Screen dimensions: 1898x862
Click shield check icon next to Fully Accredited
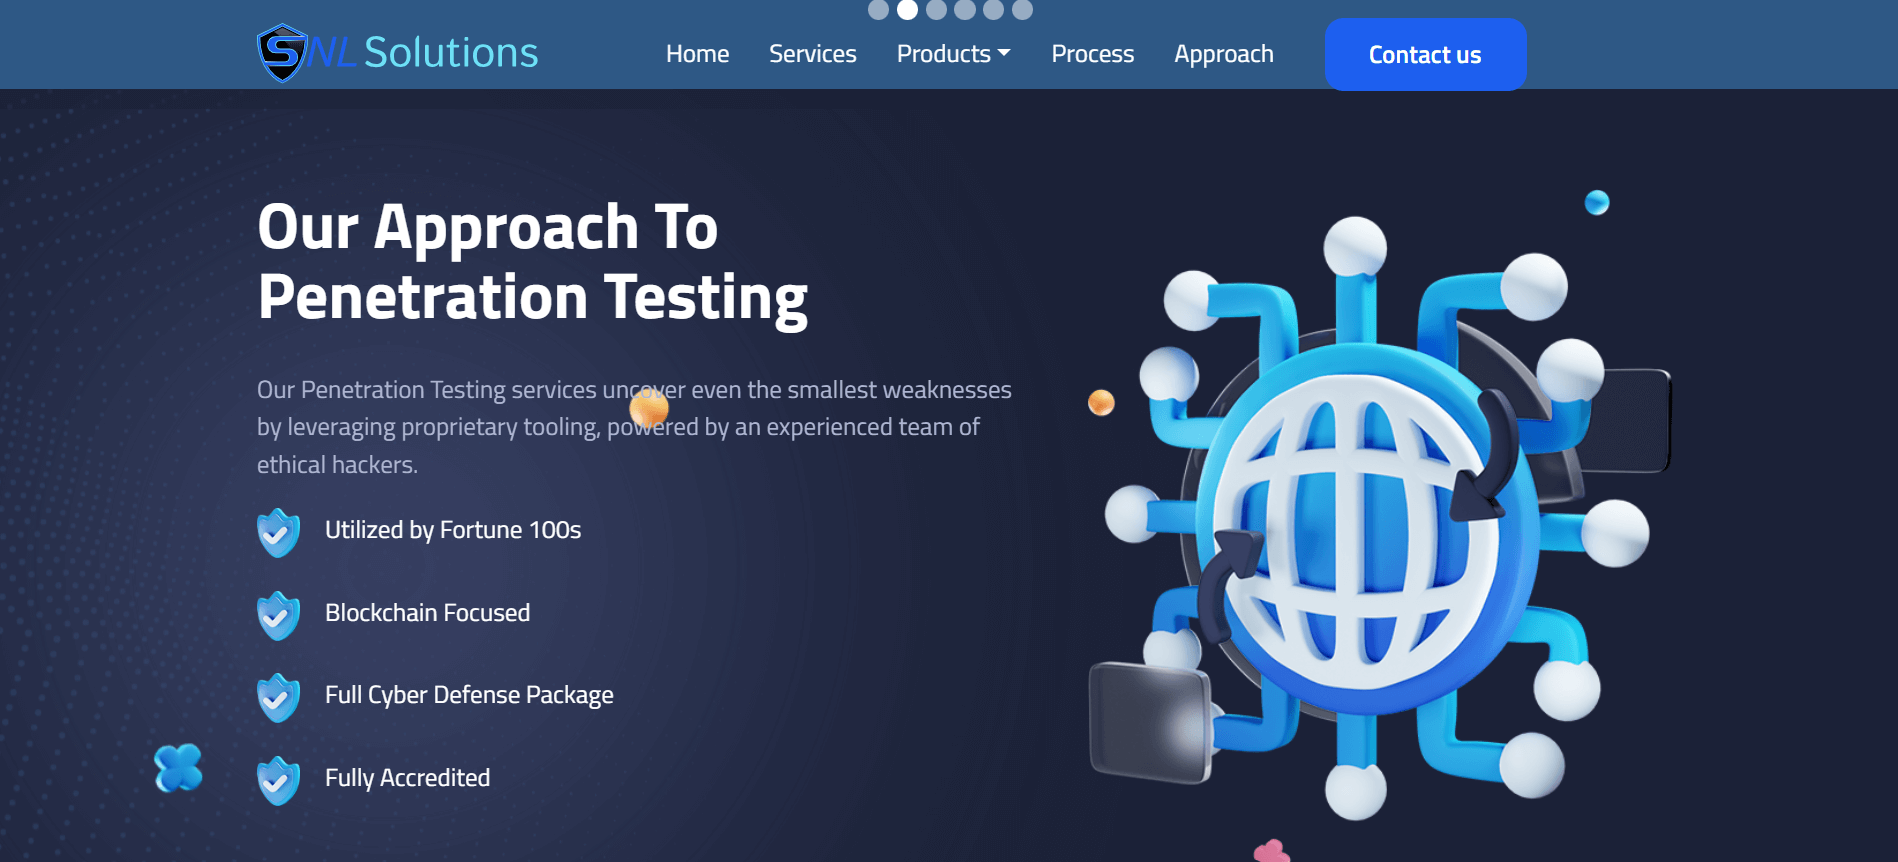pyautogui.click(x=278, y=780)
